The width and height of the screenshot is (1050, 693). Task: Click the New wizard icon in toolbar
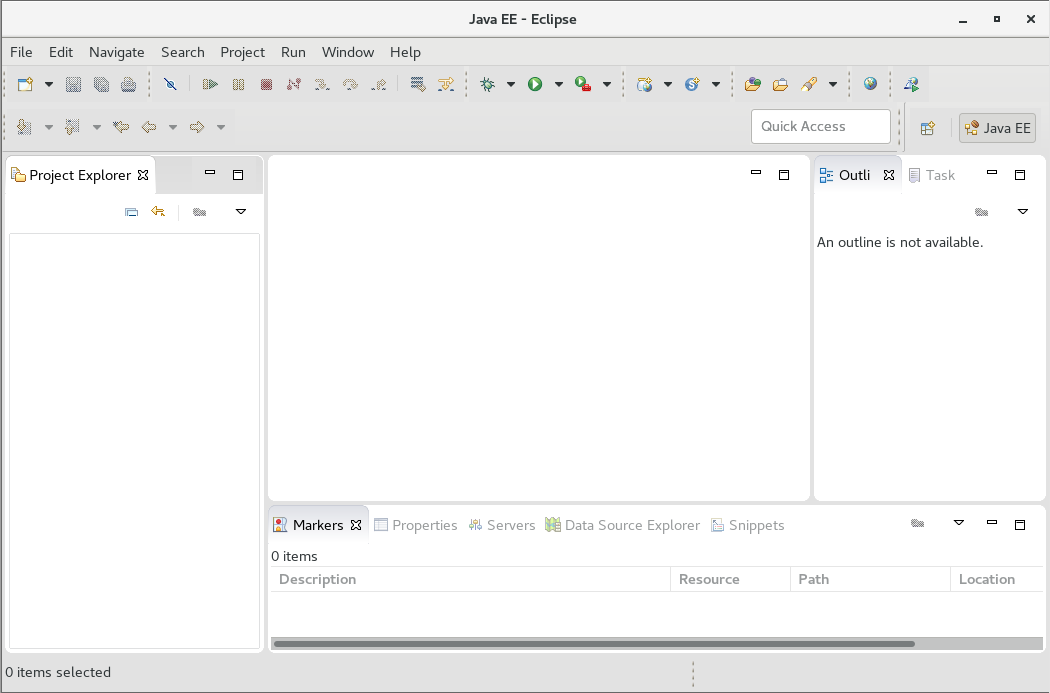[25, 84]
